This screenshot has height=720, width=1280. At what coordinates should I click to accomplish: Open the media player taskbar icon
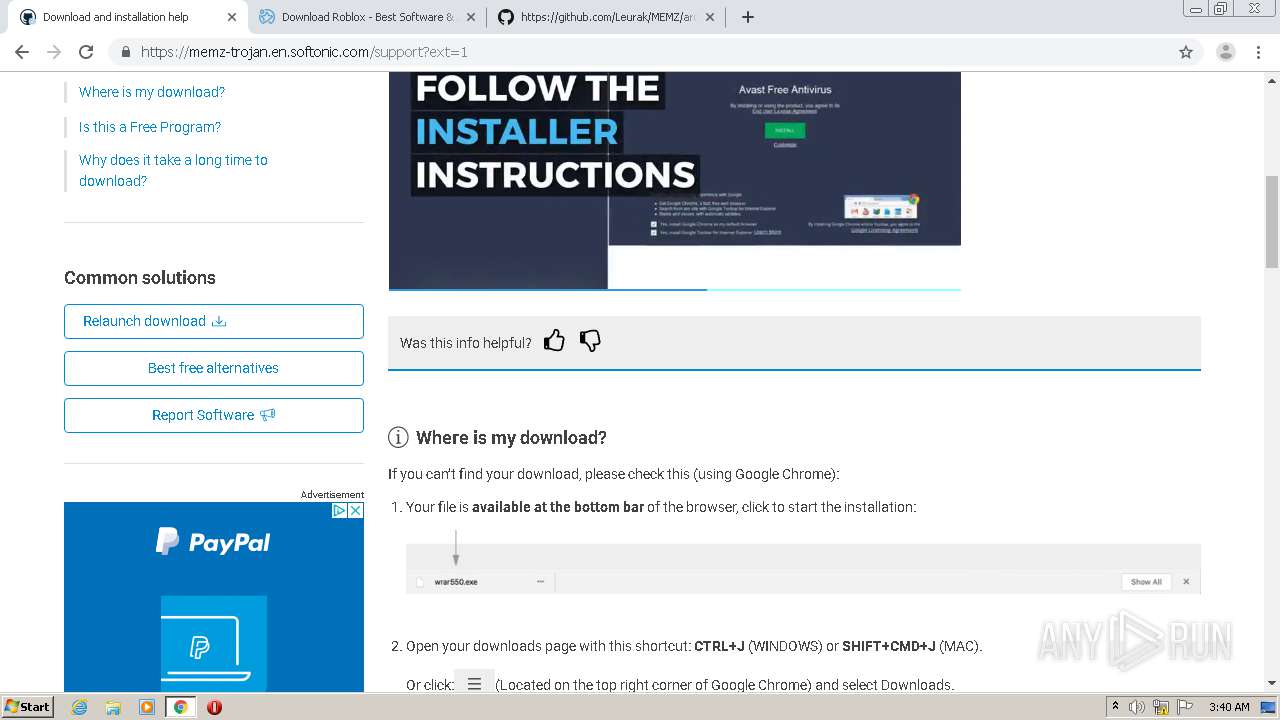click(147, 707)
